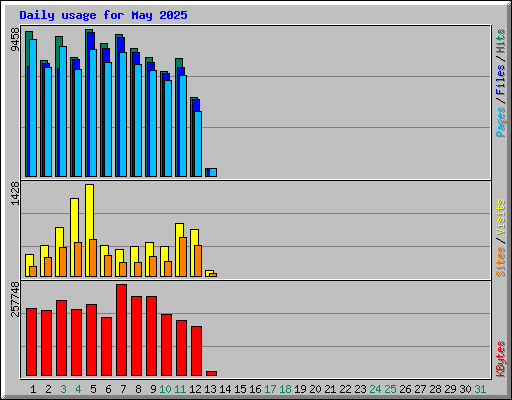The image size is (512, 400).
Task: Click the Sites legend label
Action: coord(501,262)
